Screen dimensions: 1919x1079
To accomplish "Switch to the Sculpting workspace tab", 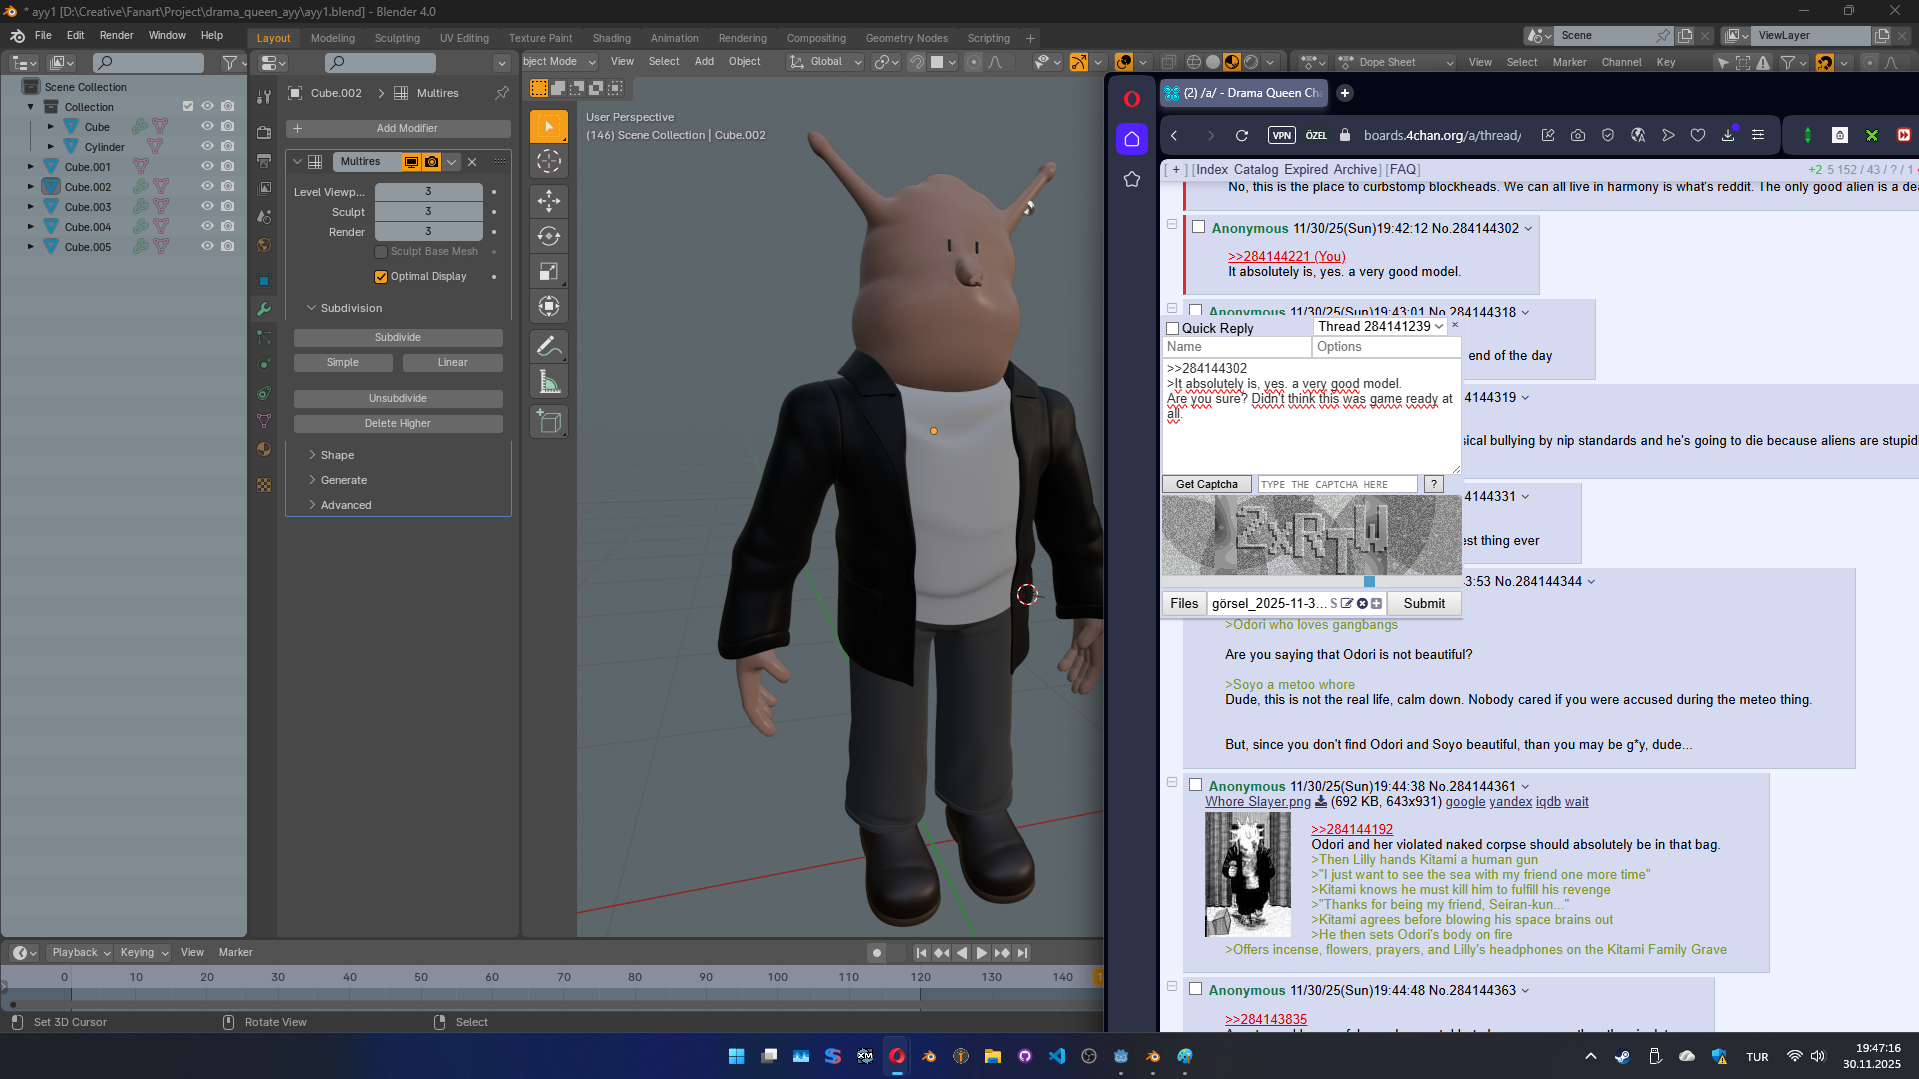I will [x=397, y=38].
